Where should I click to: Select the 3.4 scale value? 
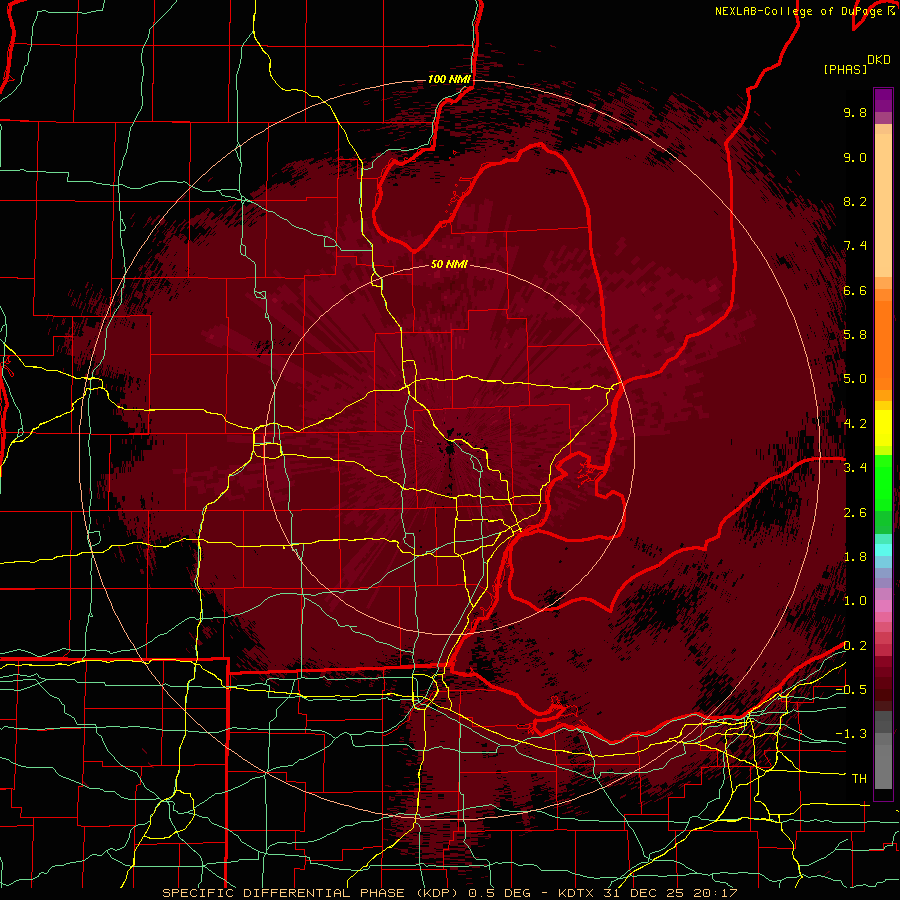click(x=855, y=468)
